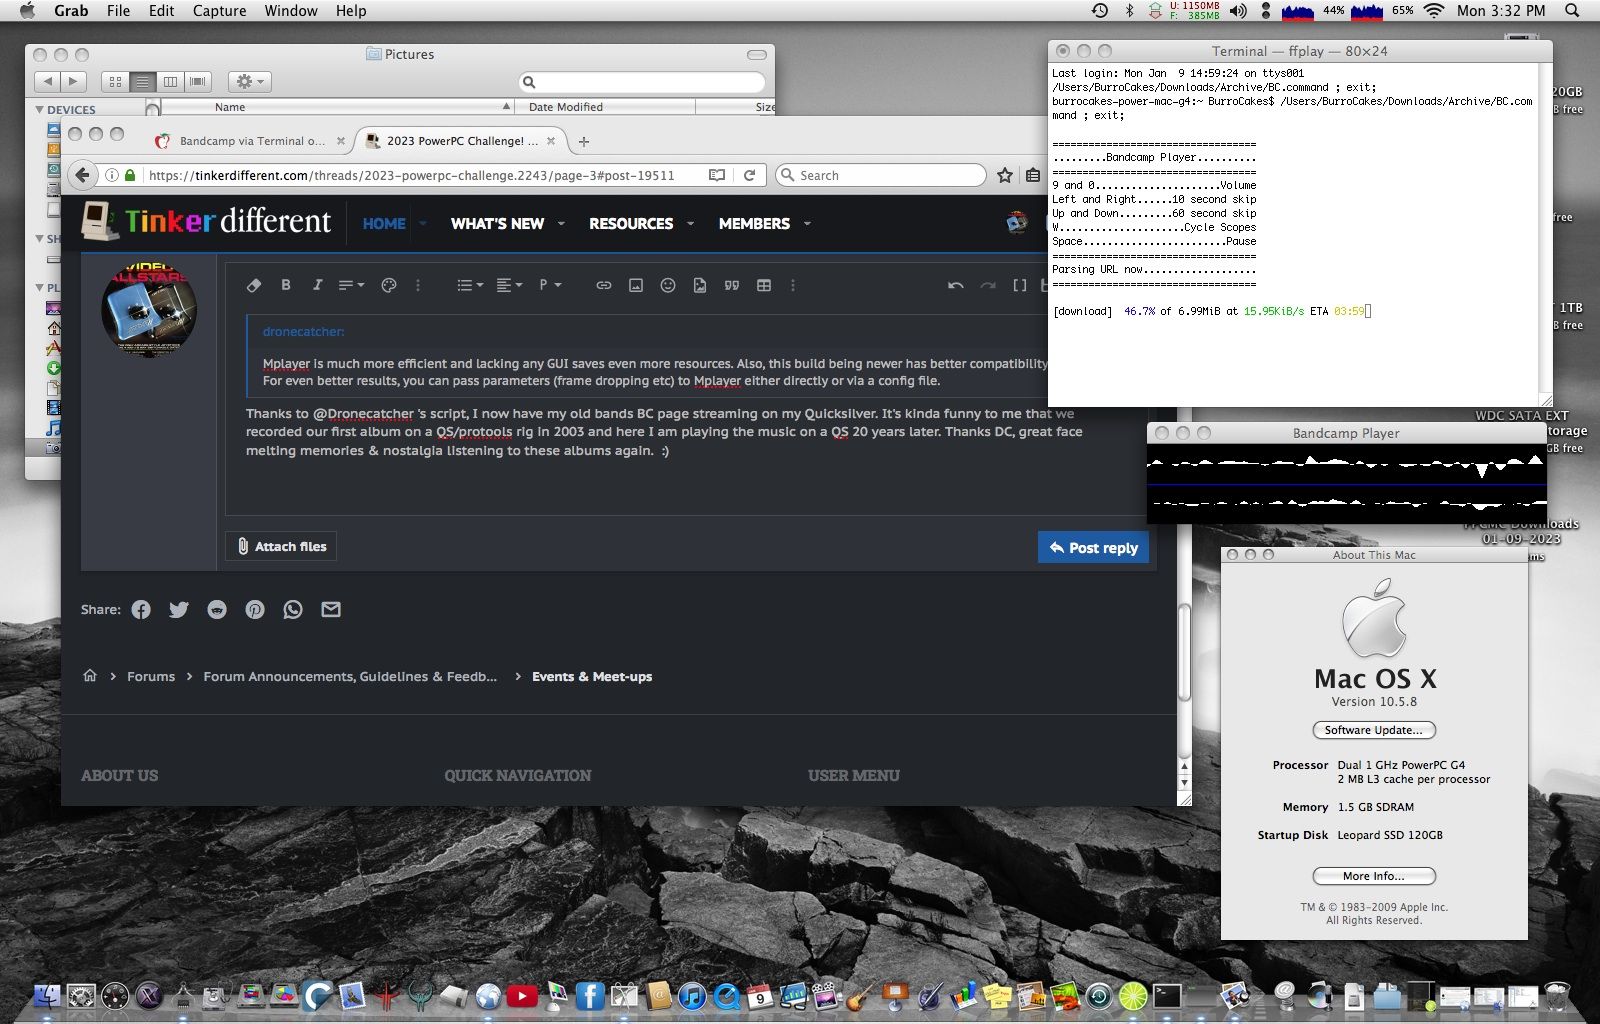The width and height of the screenshot is (1600, 1024).
Task: Click the browser Search input field
Action: [x=881, y=175]
